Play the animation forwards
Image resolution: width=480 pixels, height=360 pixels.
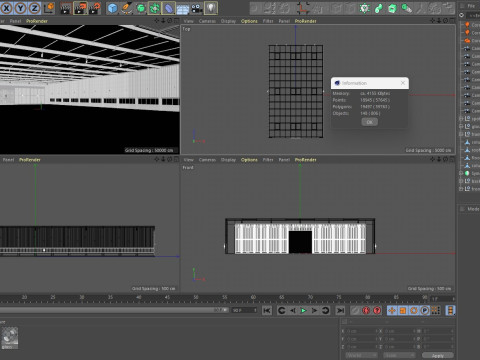click(x=303, y=310)
